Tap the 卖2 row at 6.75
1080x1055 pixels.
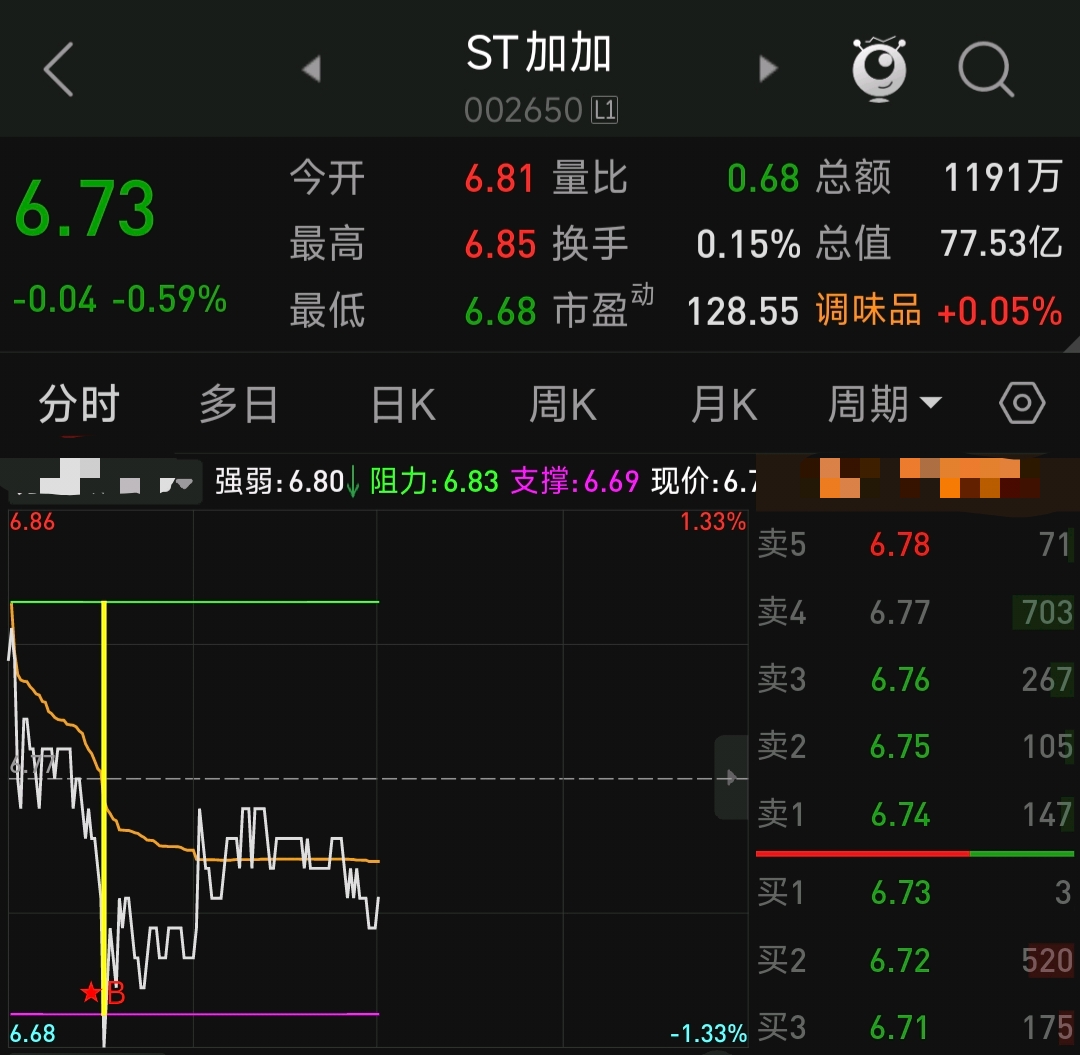pos(915,746)
